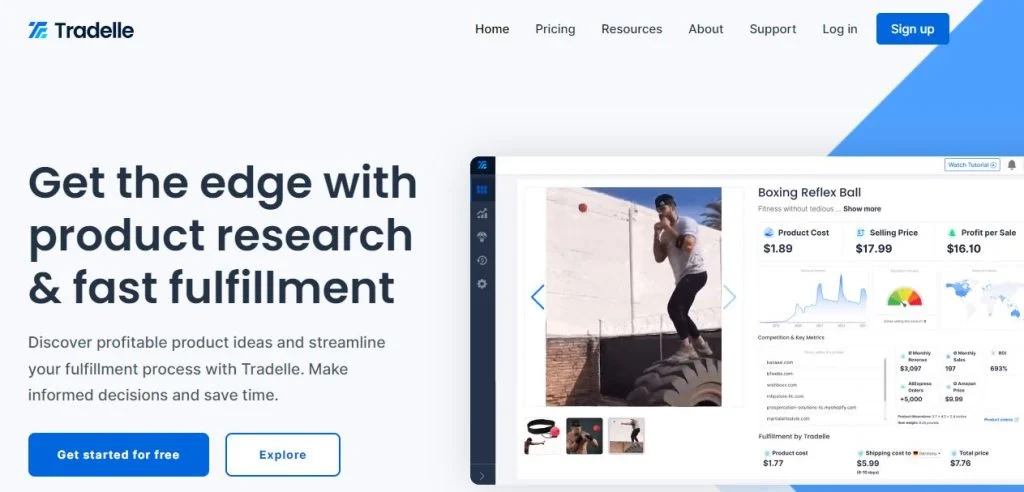Image resolution: width=1024 pixels, height=492 pixels.
Task: Open the Resources menu item
Action: (631, 29)
